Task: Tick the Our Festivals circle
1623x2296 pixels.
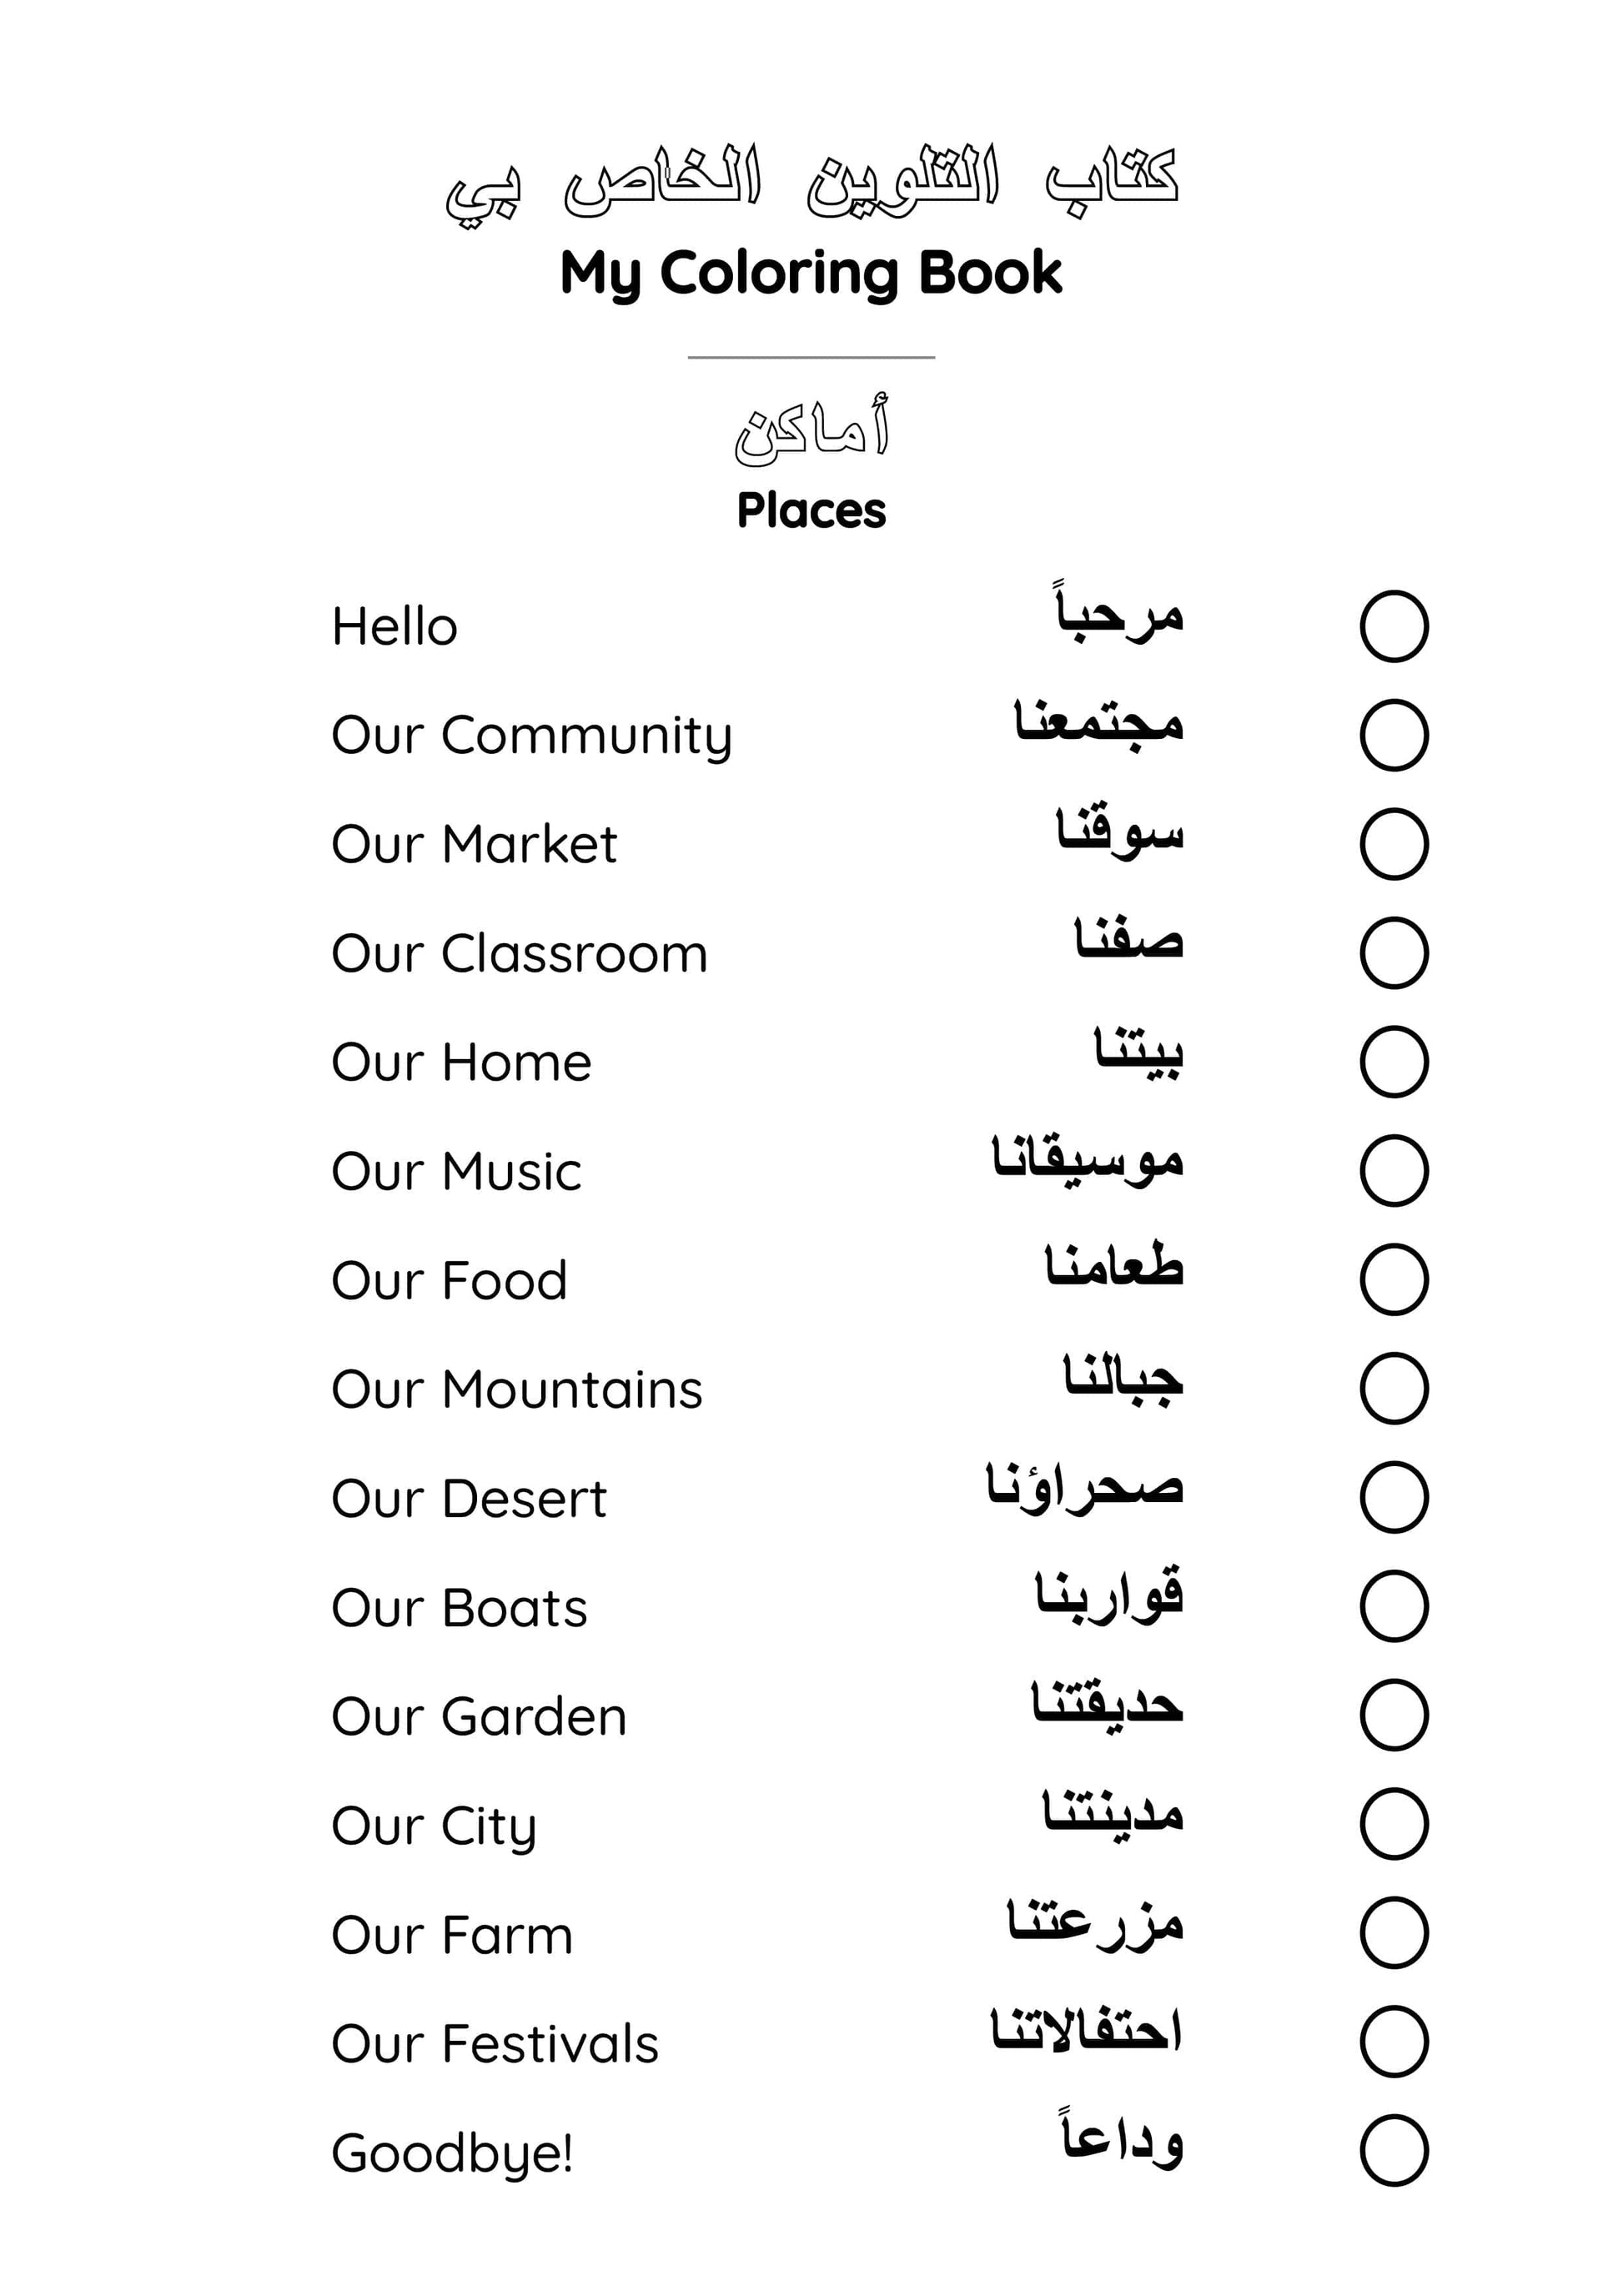Action: [1393, 2041]
